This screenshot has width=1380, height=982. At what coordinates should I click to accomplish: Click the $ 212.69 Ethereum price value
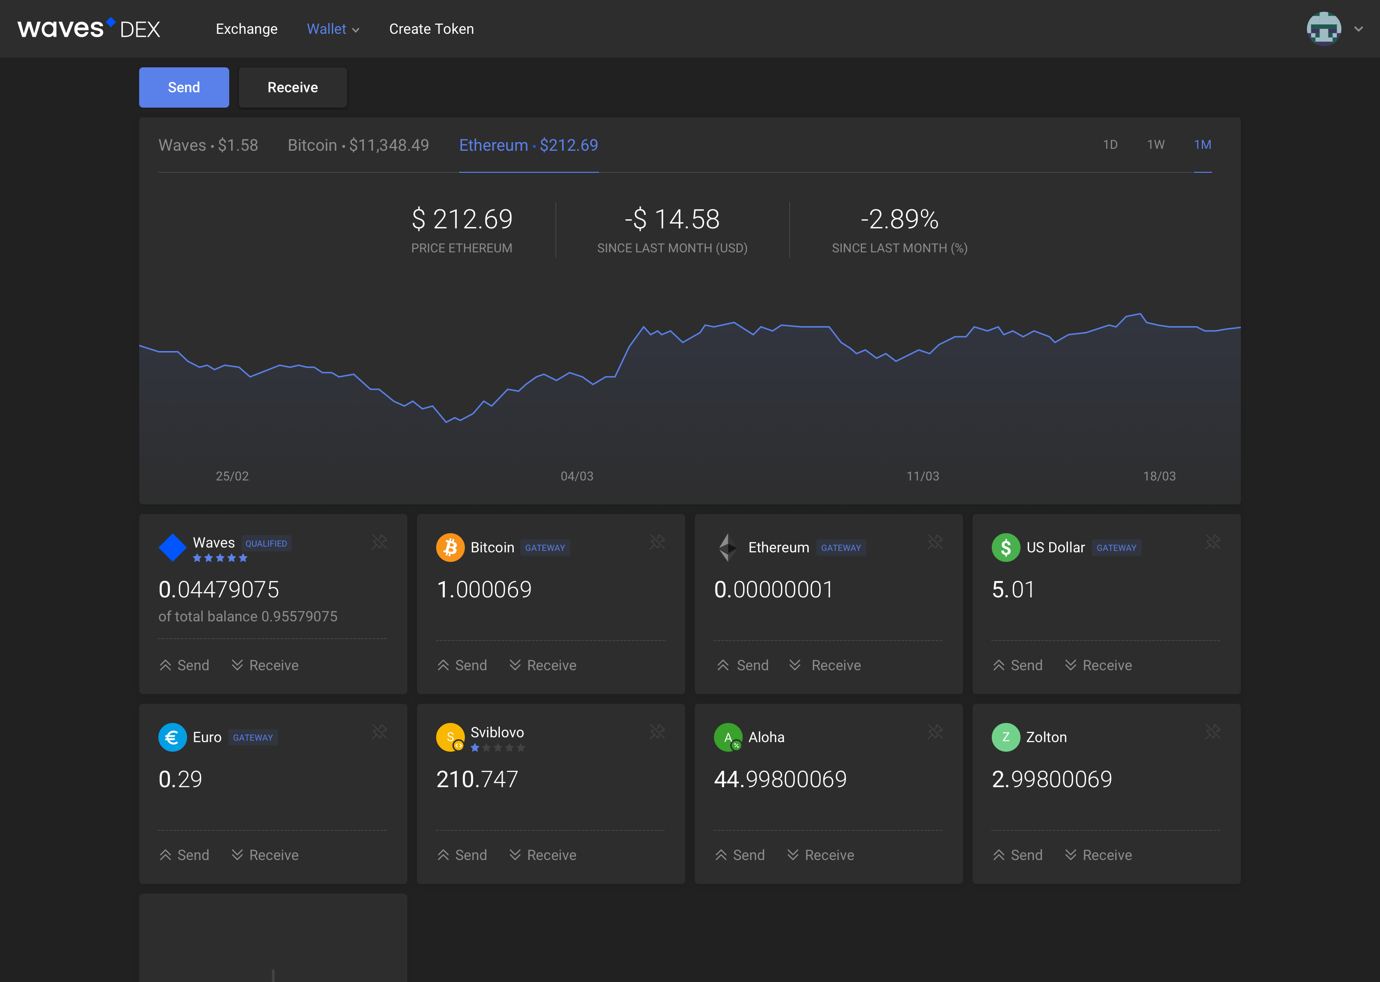tap(462, 219)
